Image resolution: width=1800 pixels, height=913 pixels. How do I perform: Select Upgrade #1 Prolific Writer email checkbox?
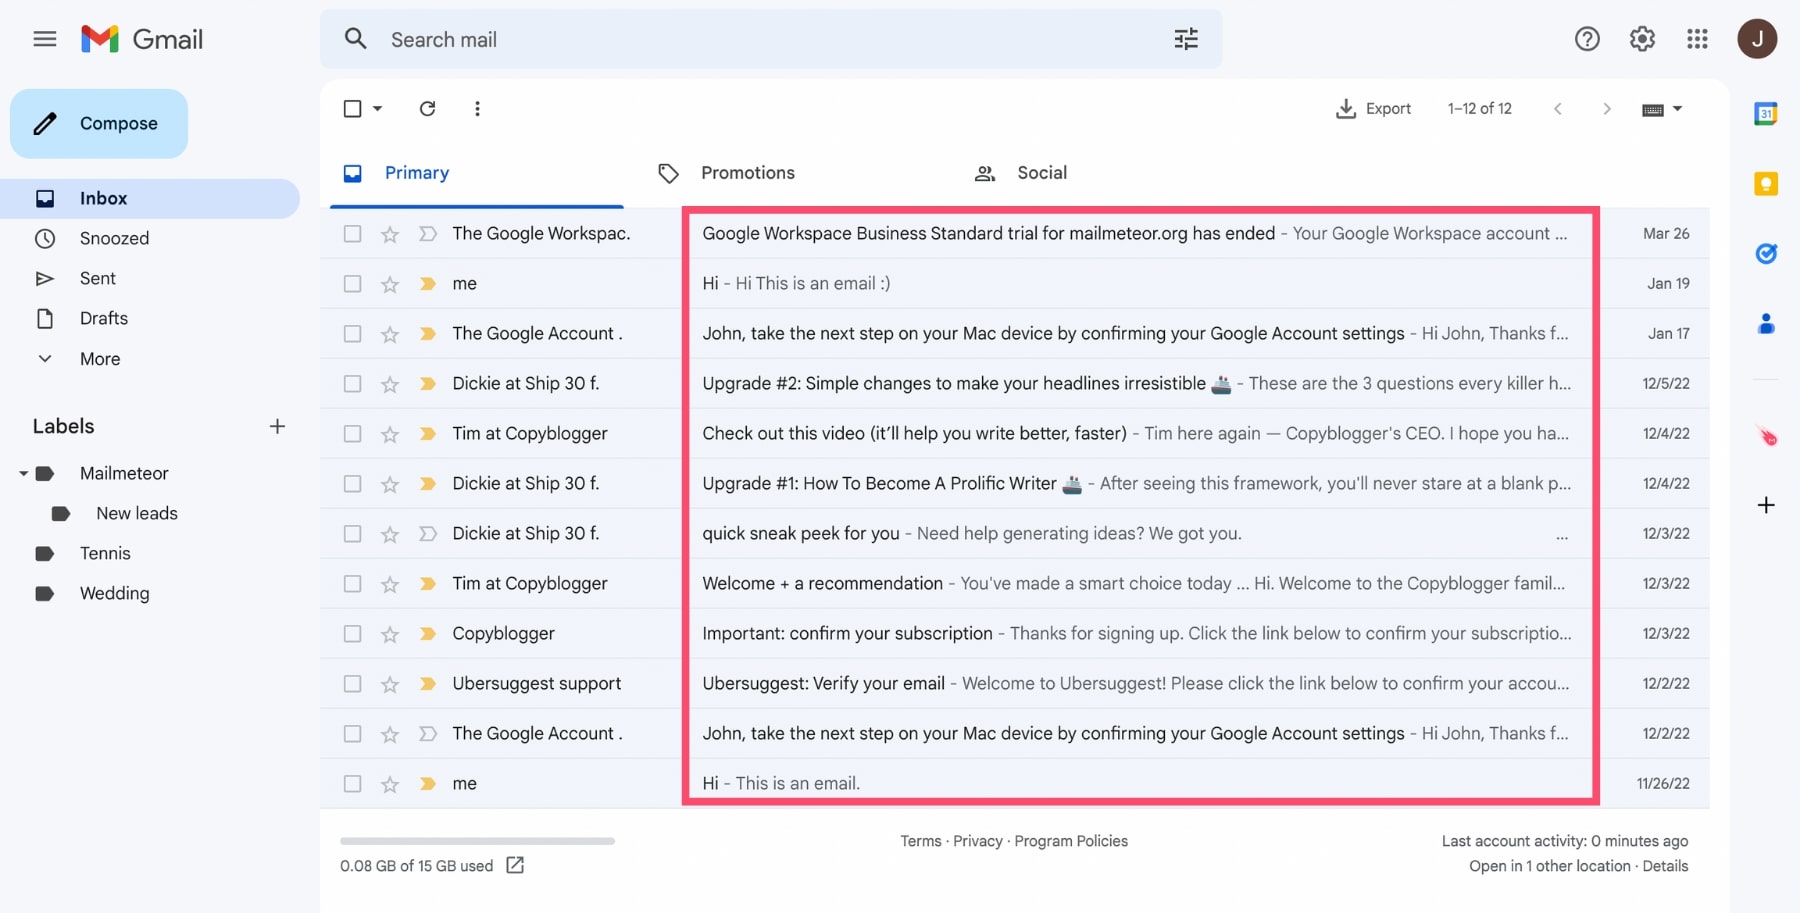352,484
